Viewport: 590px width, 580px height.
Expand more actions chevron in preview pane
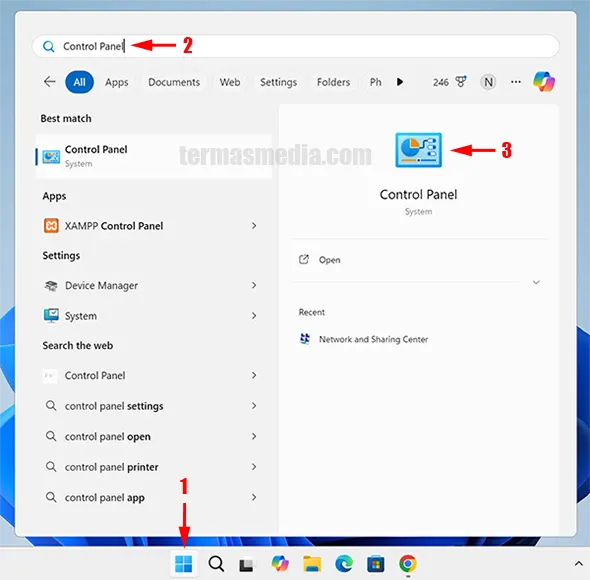pyautogui.click(x=536, y=282)
